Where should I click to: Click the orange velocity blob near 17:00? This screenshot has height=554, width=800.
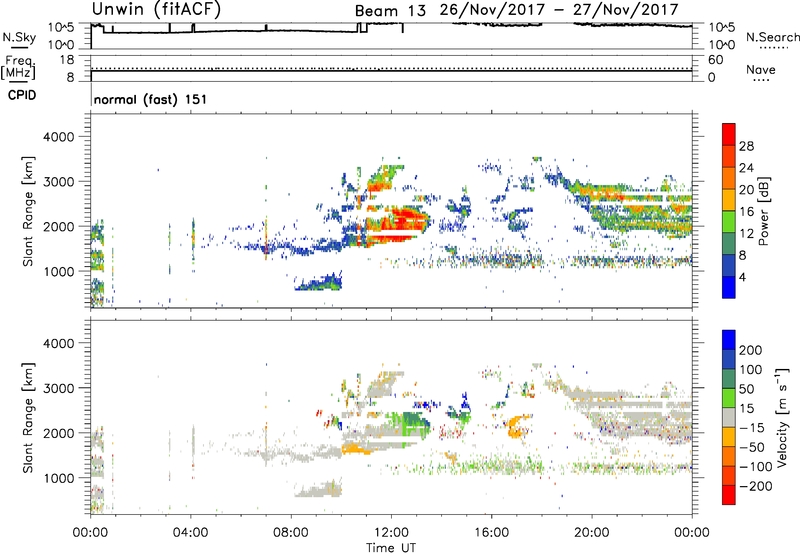[517, 426]
